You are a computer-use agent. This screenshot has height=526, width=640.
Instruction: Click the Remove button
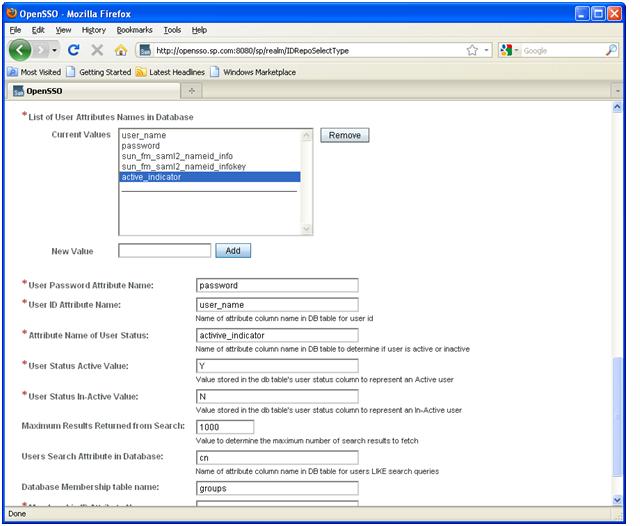(344, 135)
